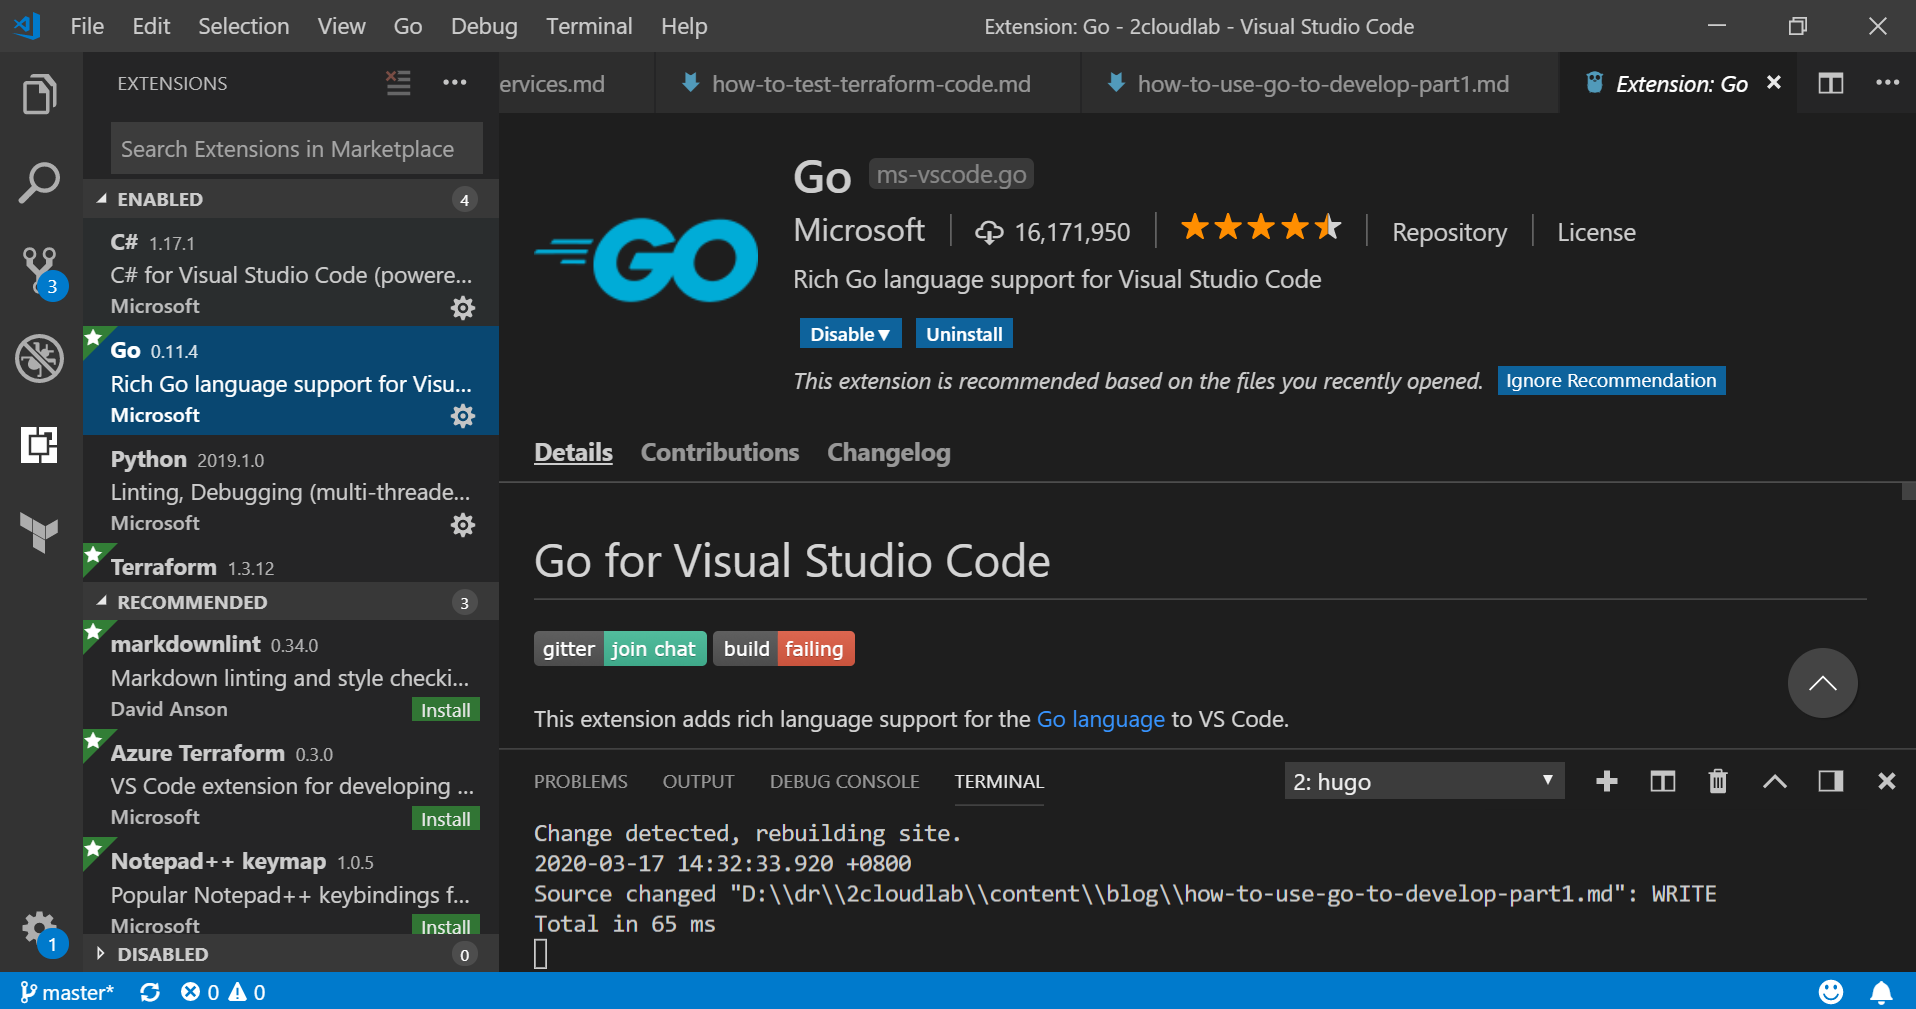
Task: Open editor more actions menu
Action: [x=1887, y=83]
